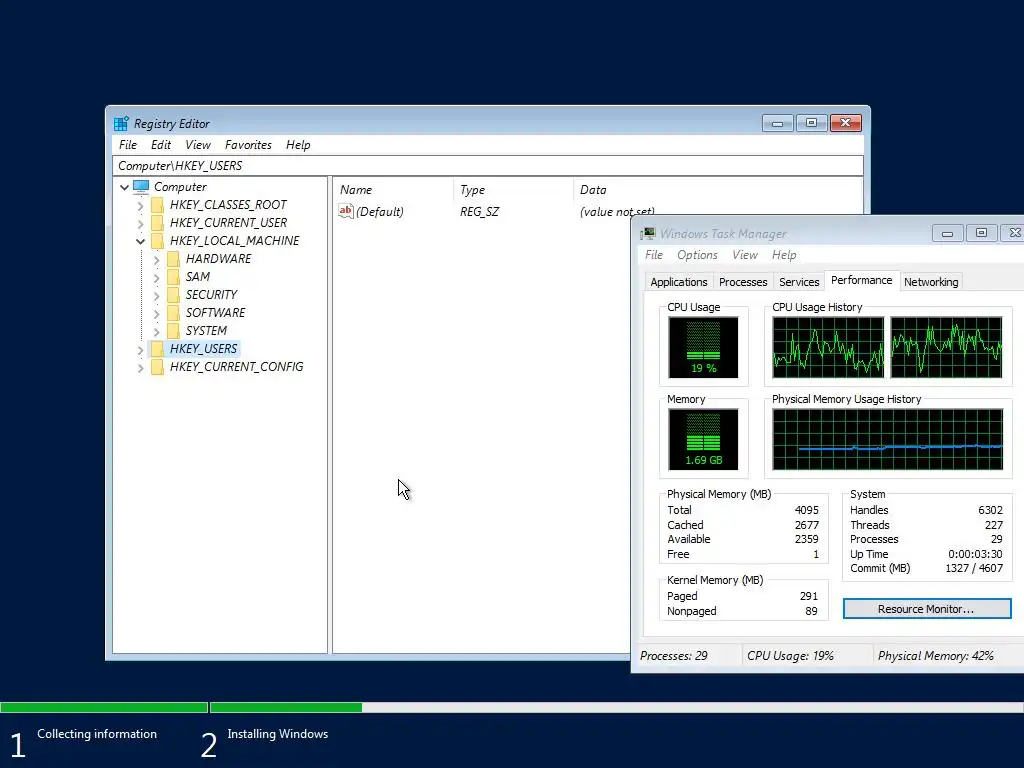Expand the HKEY_CLASSES_ROOT key
This screenshot has height=768, width=1024.
pos(140,206)
